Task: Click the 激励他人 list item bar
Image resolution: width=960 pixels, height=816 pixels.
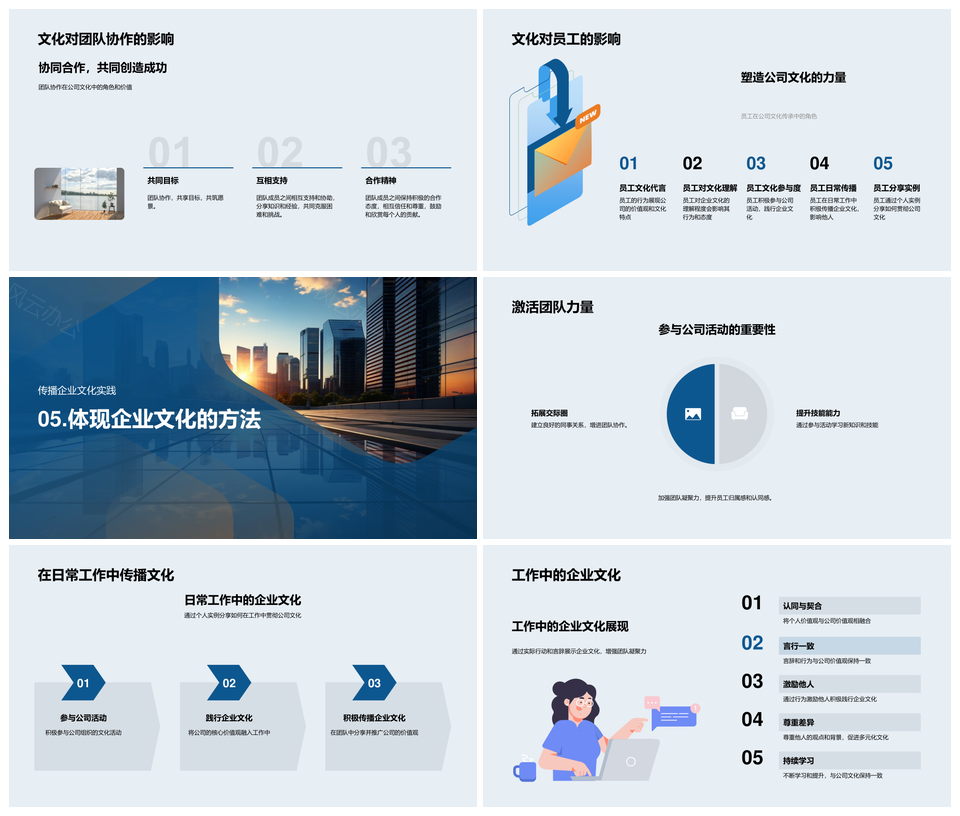Action: 849,684
